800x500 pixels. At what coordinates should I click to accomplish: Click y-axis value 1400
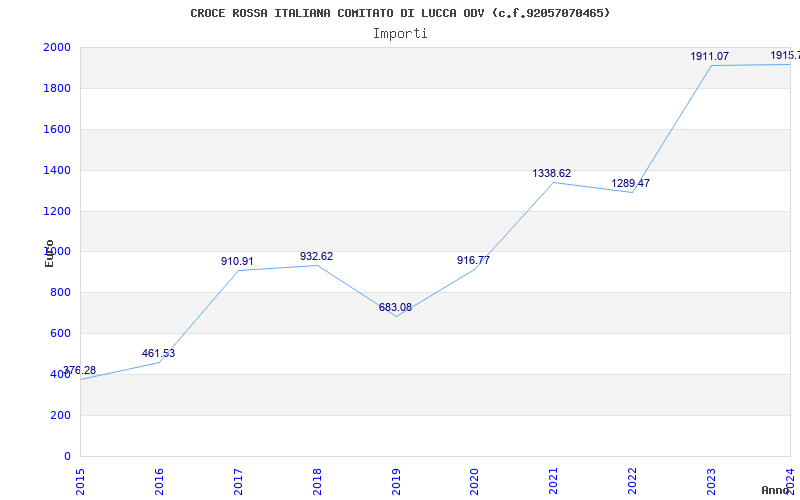tap(57, 170)
